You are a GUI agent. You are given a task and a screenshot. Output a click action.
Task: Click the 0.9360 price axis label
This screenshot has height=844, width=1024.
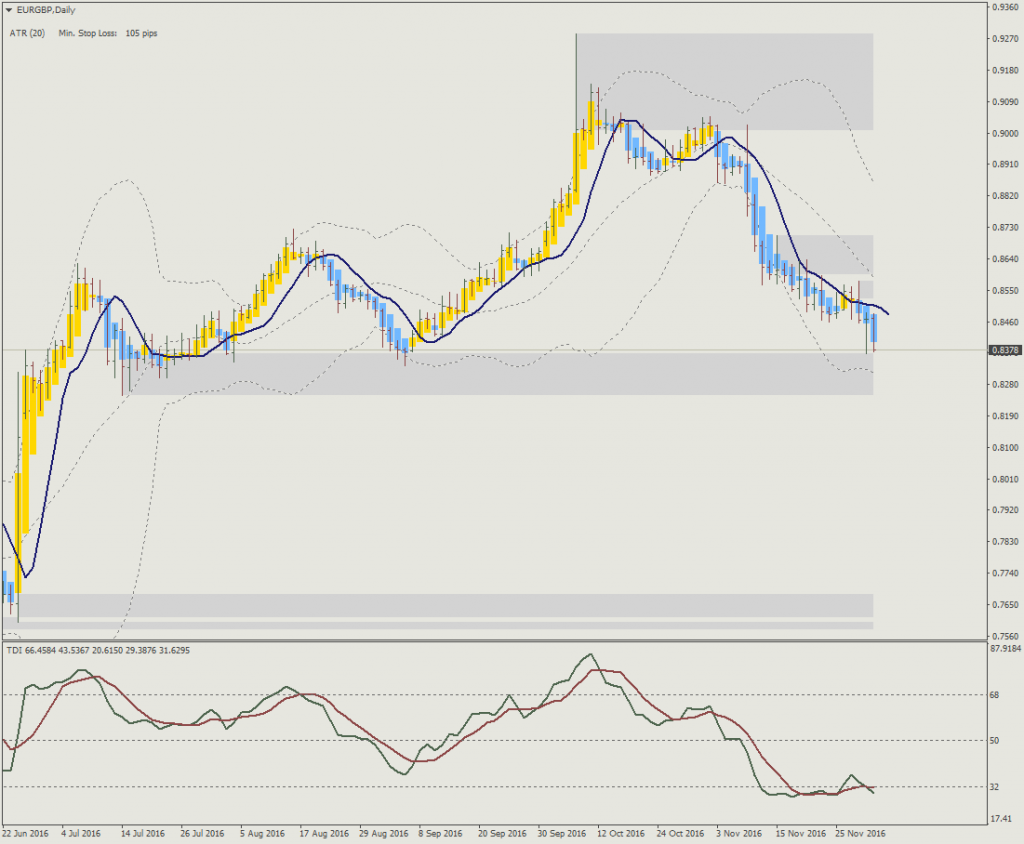(1004, 7)
